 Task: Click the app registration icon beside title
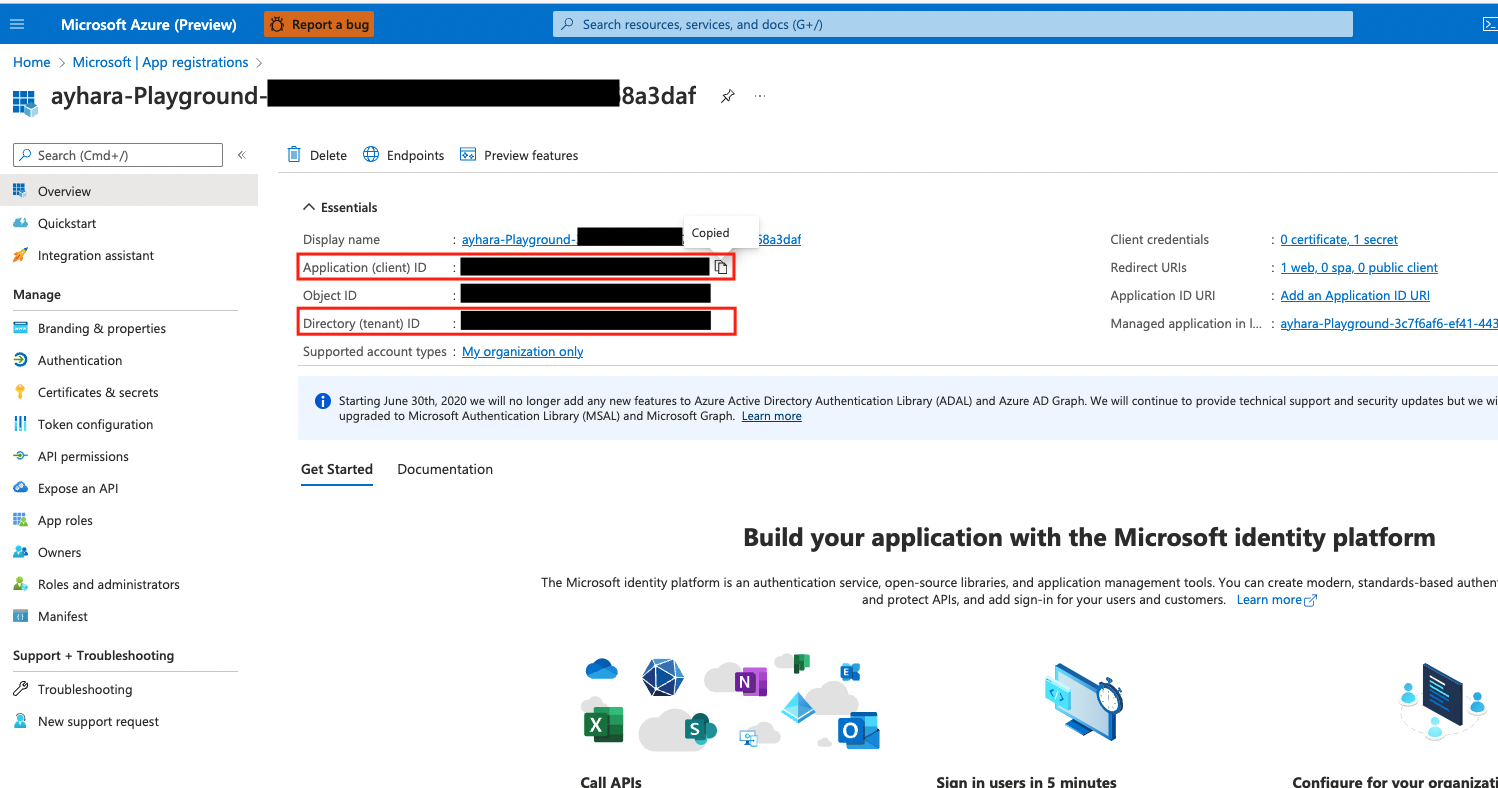(x=25, y=102)
